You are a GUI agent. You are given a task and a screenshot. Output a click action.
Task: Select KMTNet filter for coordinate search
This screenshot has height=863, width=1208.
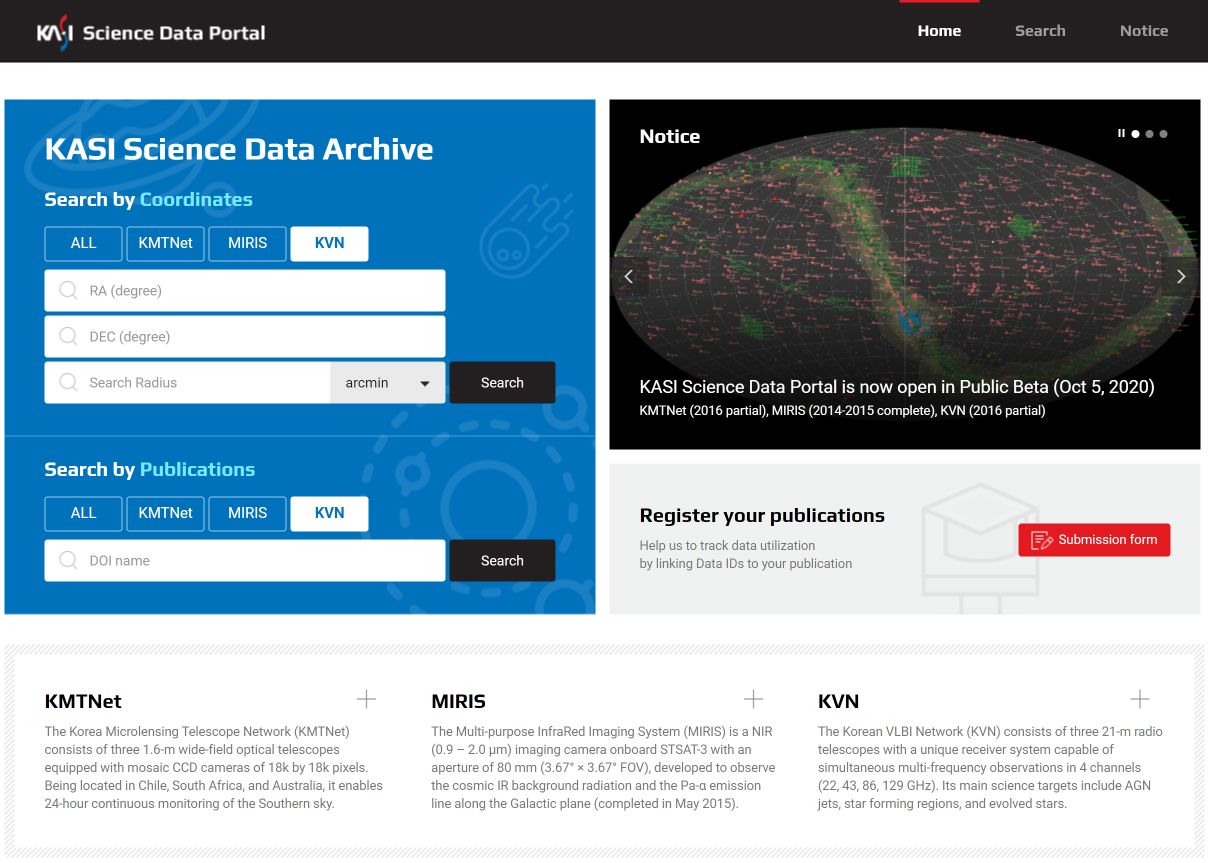coord(165,243)
